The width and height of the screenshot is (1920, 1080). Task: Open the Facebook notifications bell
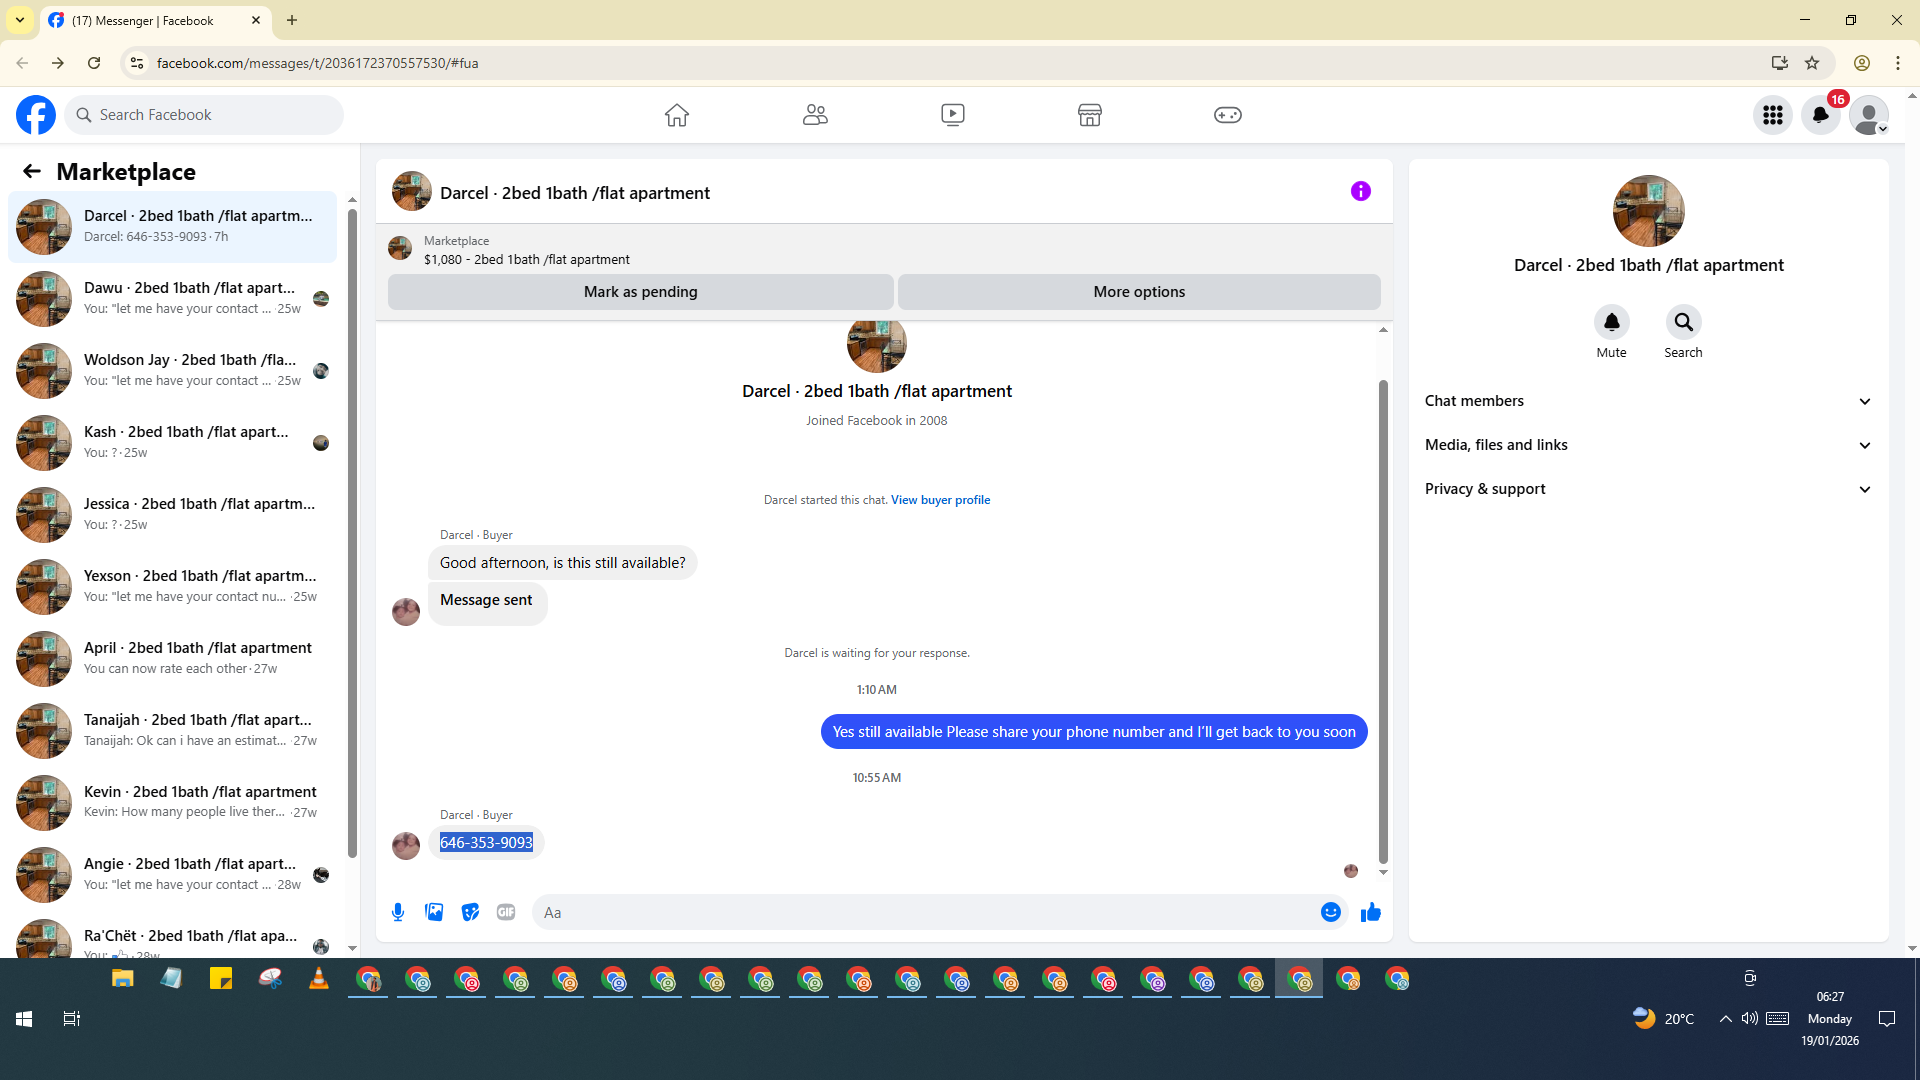point(1820,115)
